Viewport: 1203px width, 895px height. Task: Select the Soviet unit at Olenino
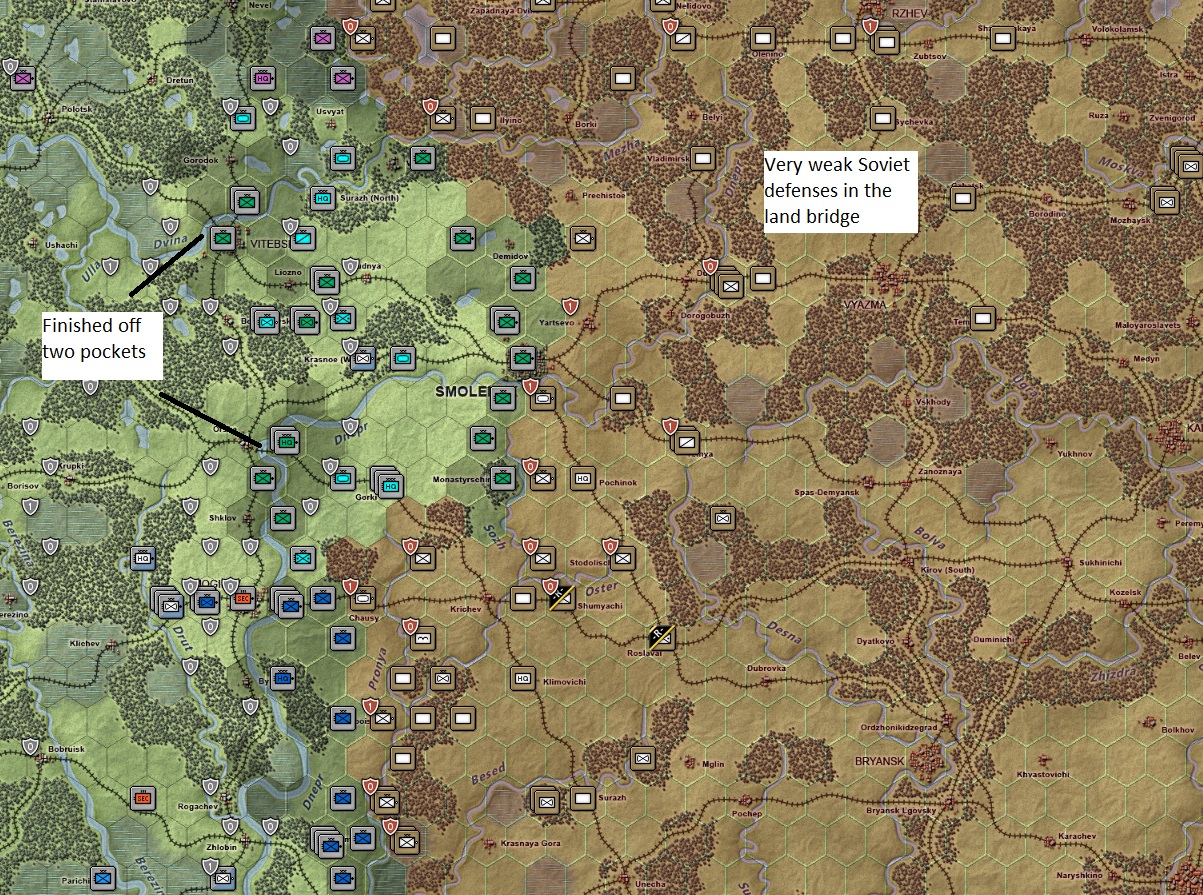click(763, 38)
